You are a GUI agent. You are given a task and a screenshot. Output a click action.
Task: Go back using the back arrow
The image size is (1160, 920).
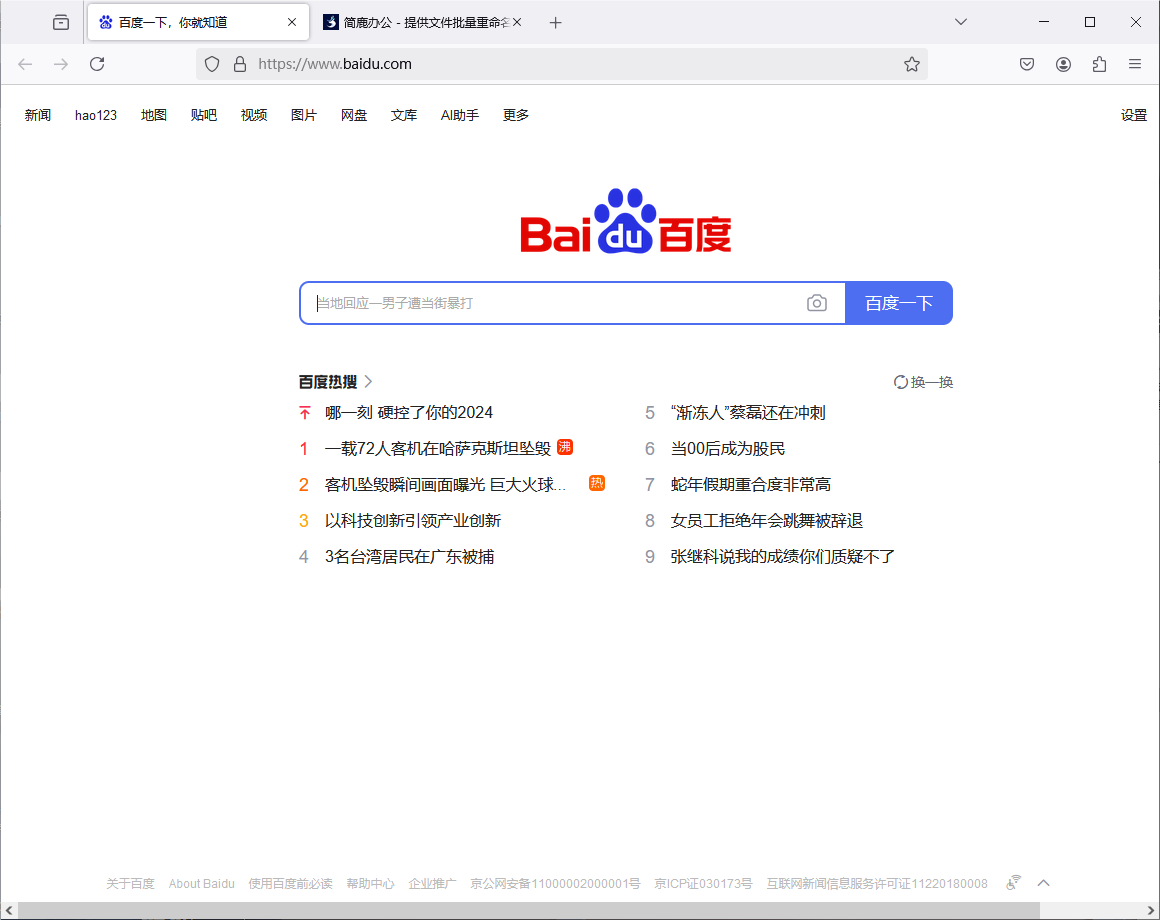[x=24, y=63]
